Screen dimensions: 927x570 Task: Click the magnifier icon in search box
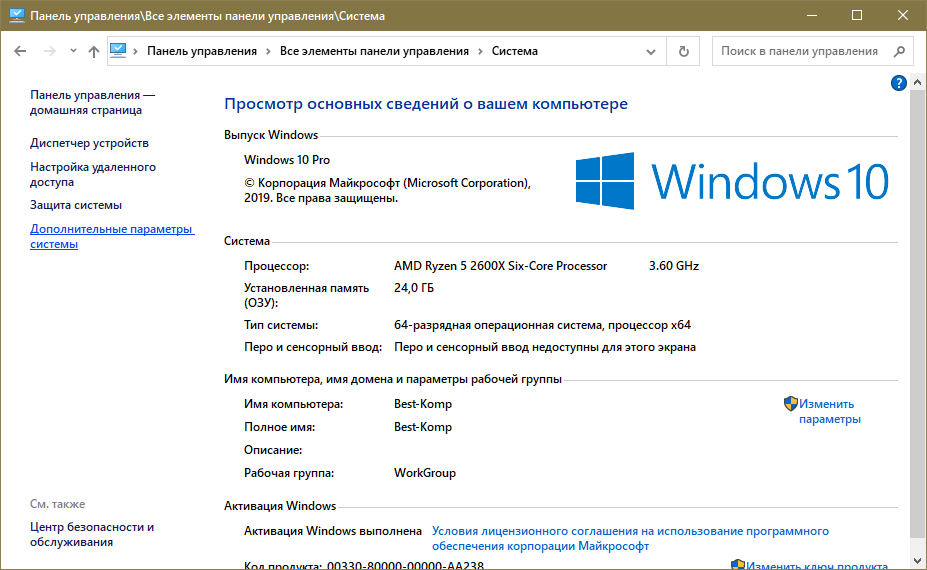click(x=898, y=51)
